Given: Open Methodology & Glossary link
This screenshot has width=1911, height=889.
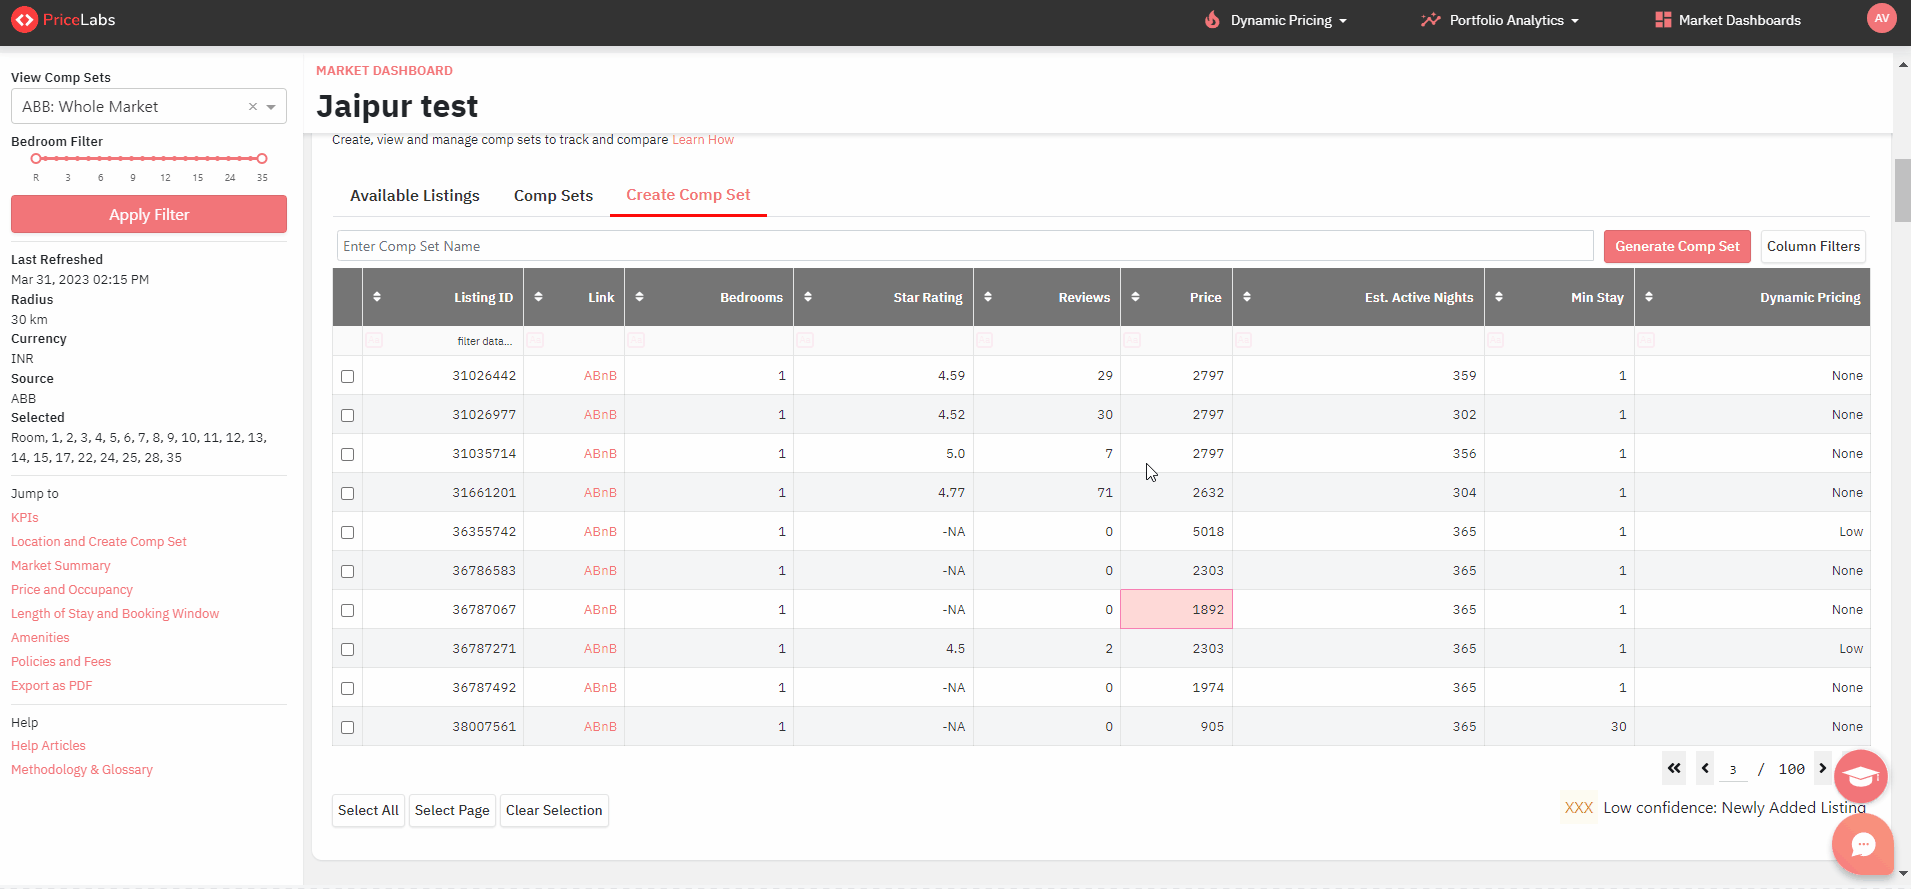Looking at the screenshot, I should 82,770.
